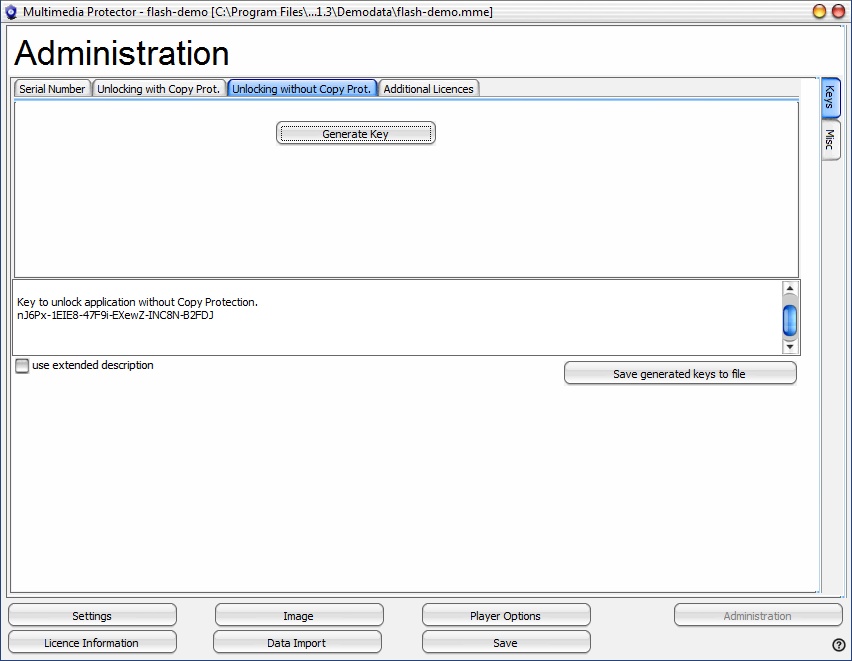Open the Unlocking with Copy Prot. tab
The image size is (852, 661).
pyautogui.click(x=158, y=89)
